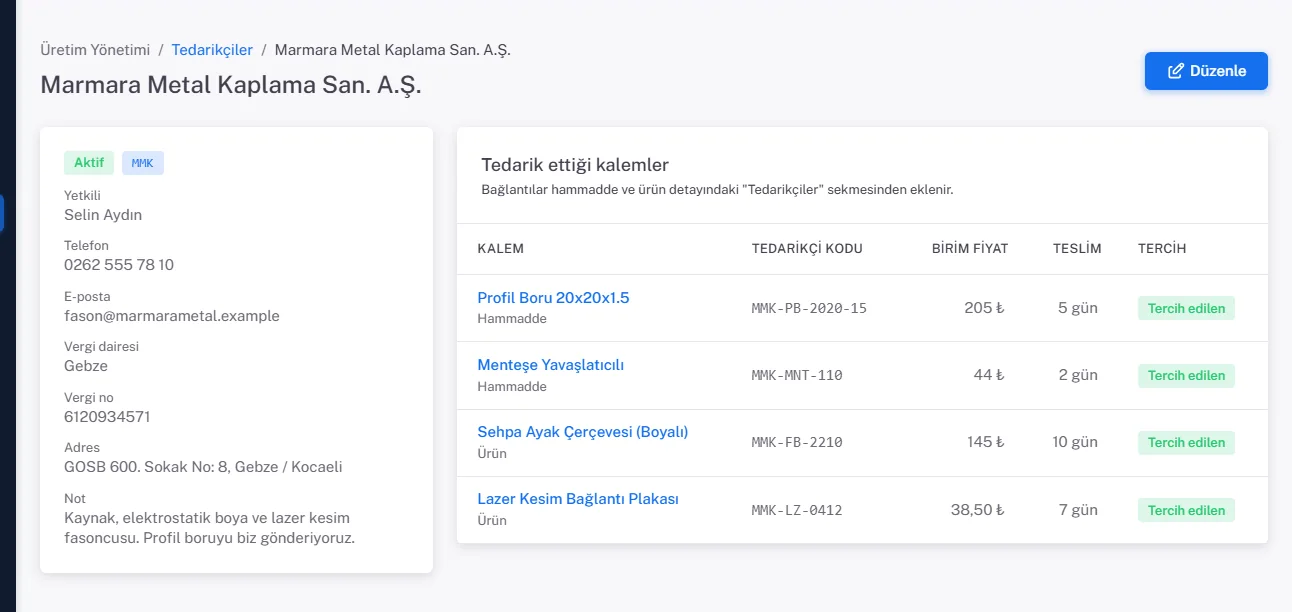This screenshot has width=1292, height=612.
Task: Click delivery time 2 gün
Action: 1078,375
